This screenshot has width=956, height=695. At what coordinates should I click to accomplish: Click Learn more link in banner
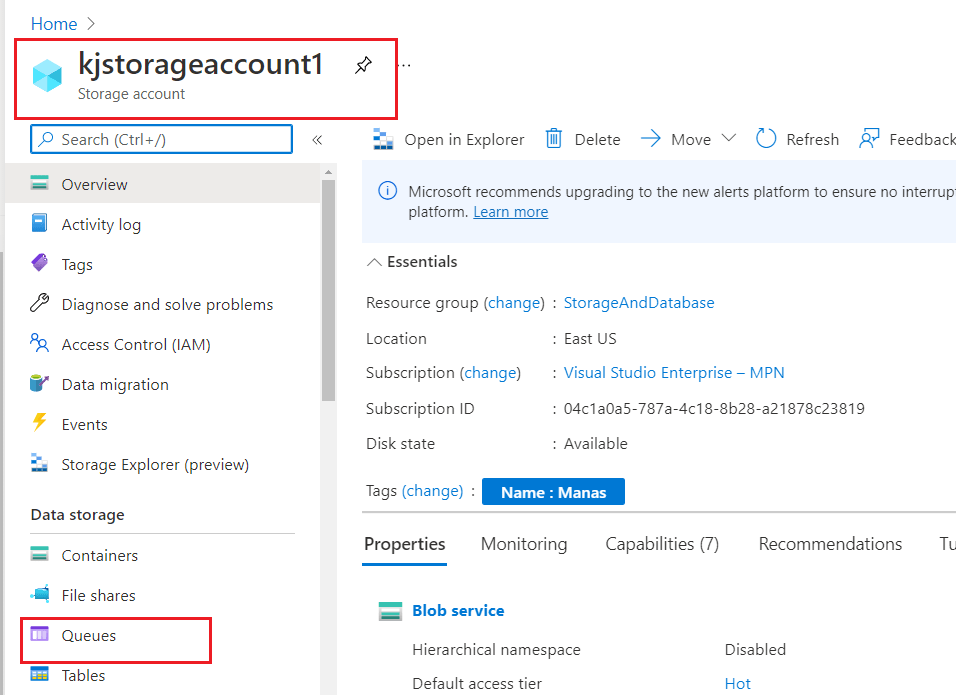click(511, 212)
